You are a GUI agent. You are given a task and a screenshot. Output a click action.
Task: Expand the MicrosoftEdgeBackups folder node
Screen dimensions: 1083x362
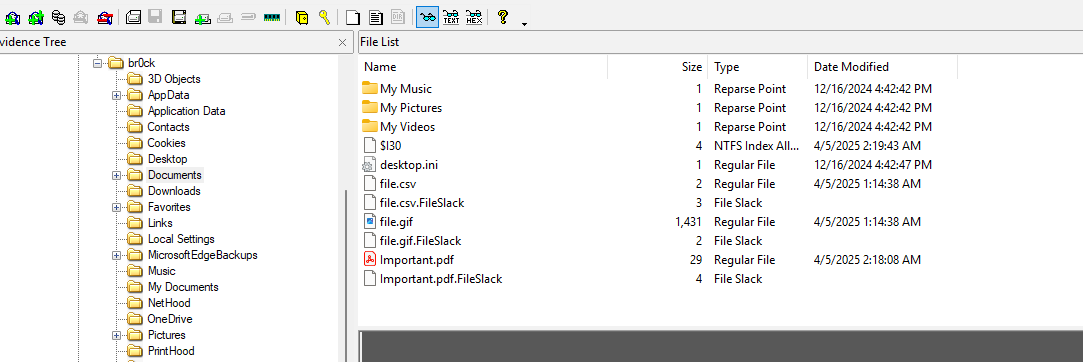click(116, 255)
